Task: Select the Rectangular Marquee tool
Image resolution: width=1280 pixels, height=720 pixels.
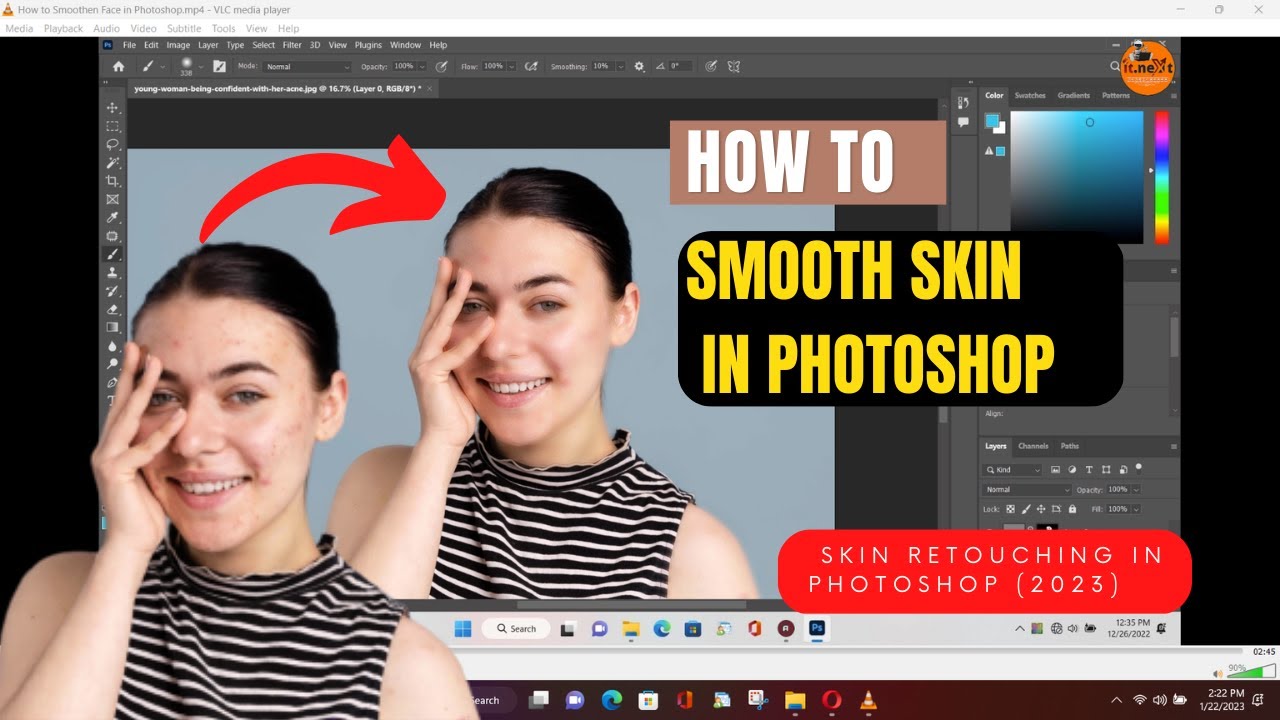Action: point(112,126)
